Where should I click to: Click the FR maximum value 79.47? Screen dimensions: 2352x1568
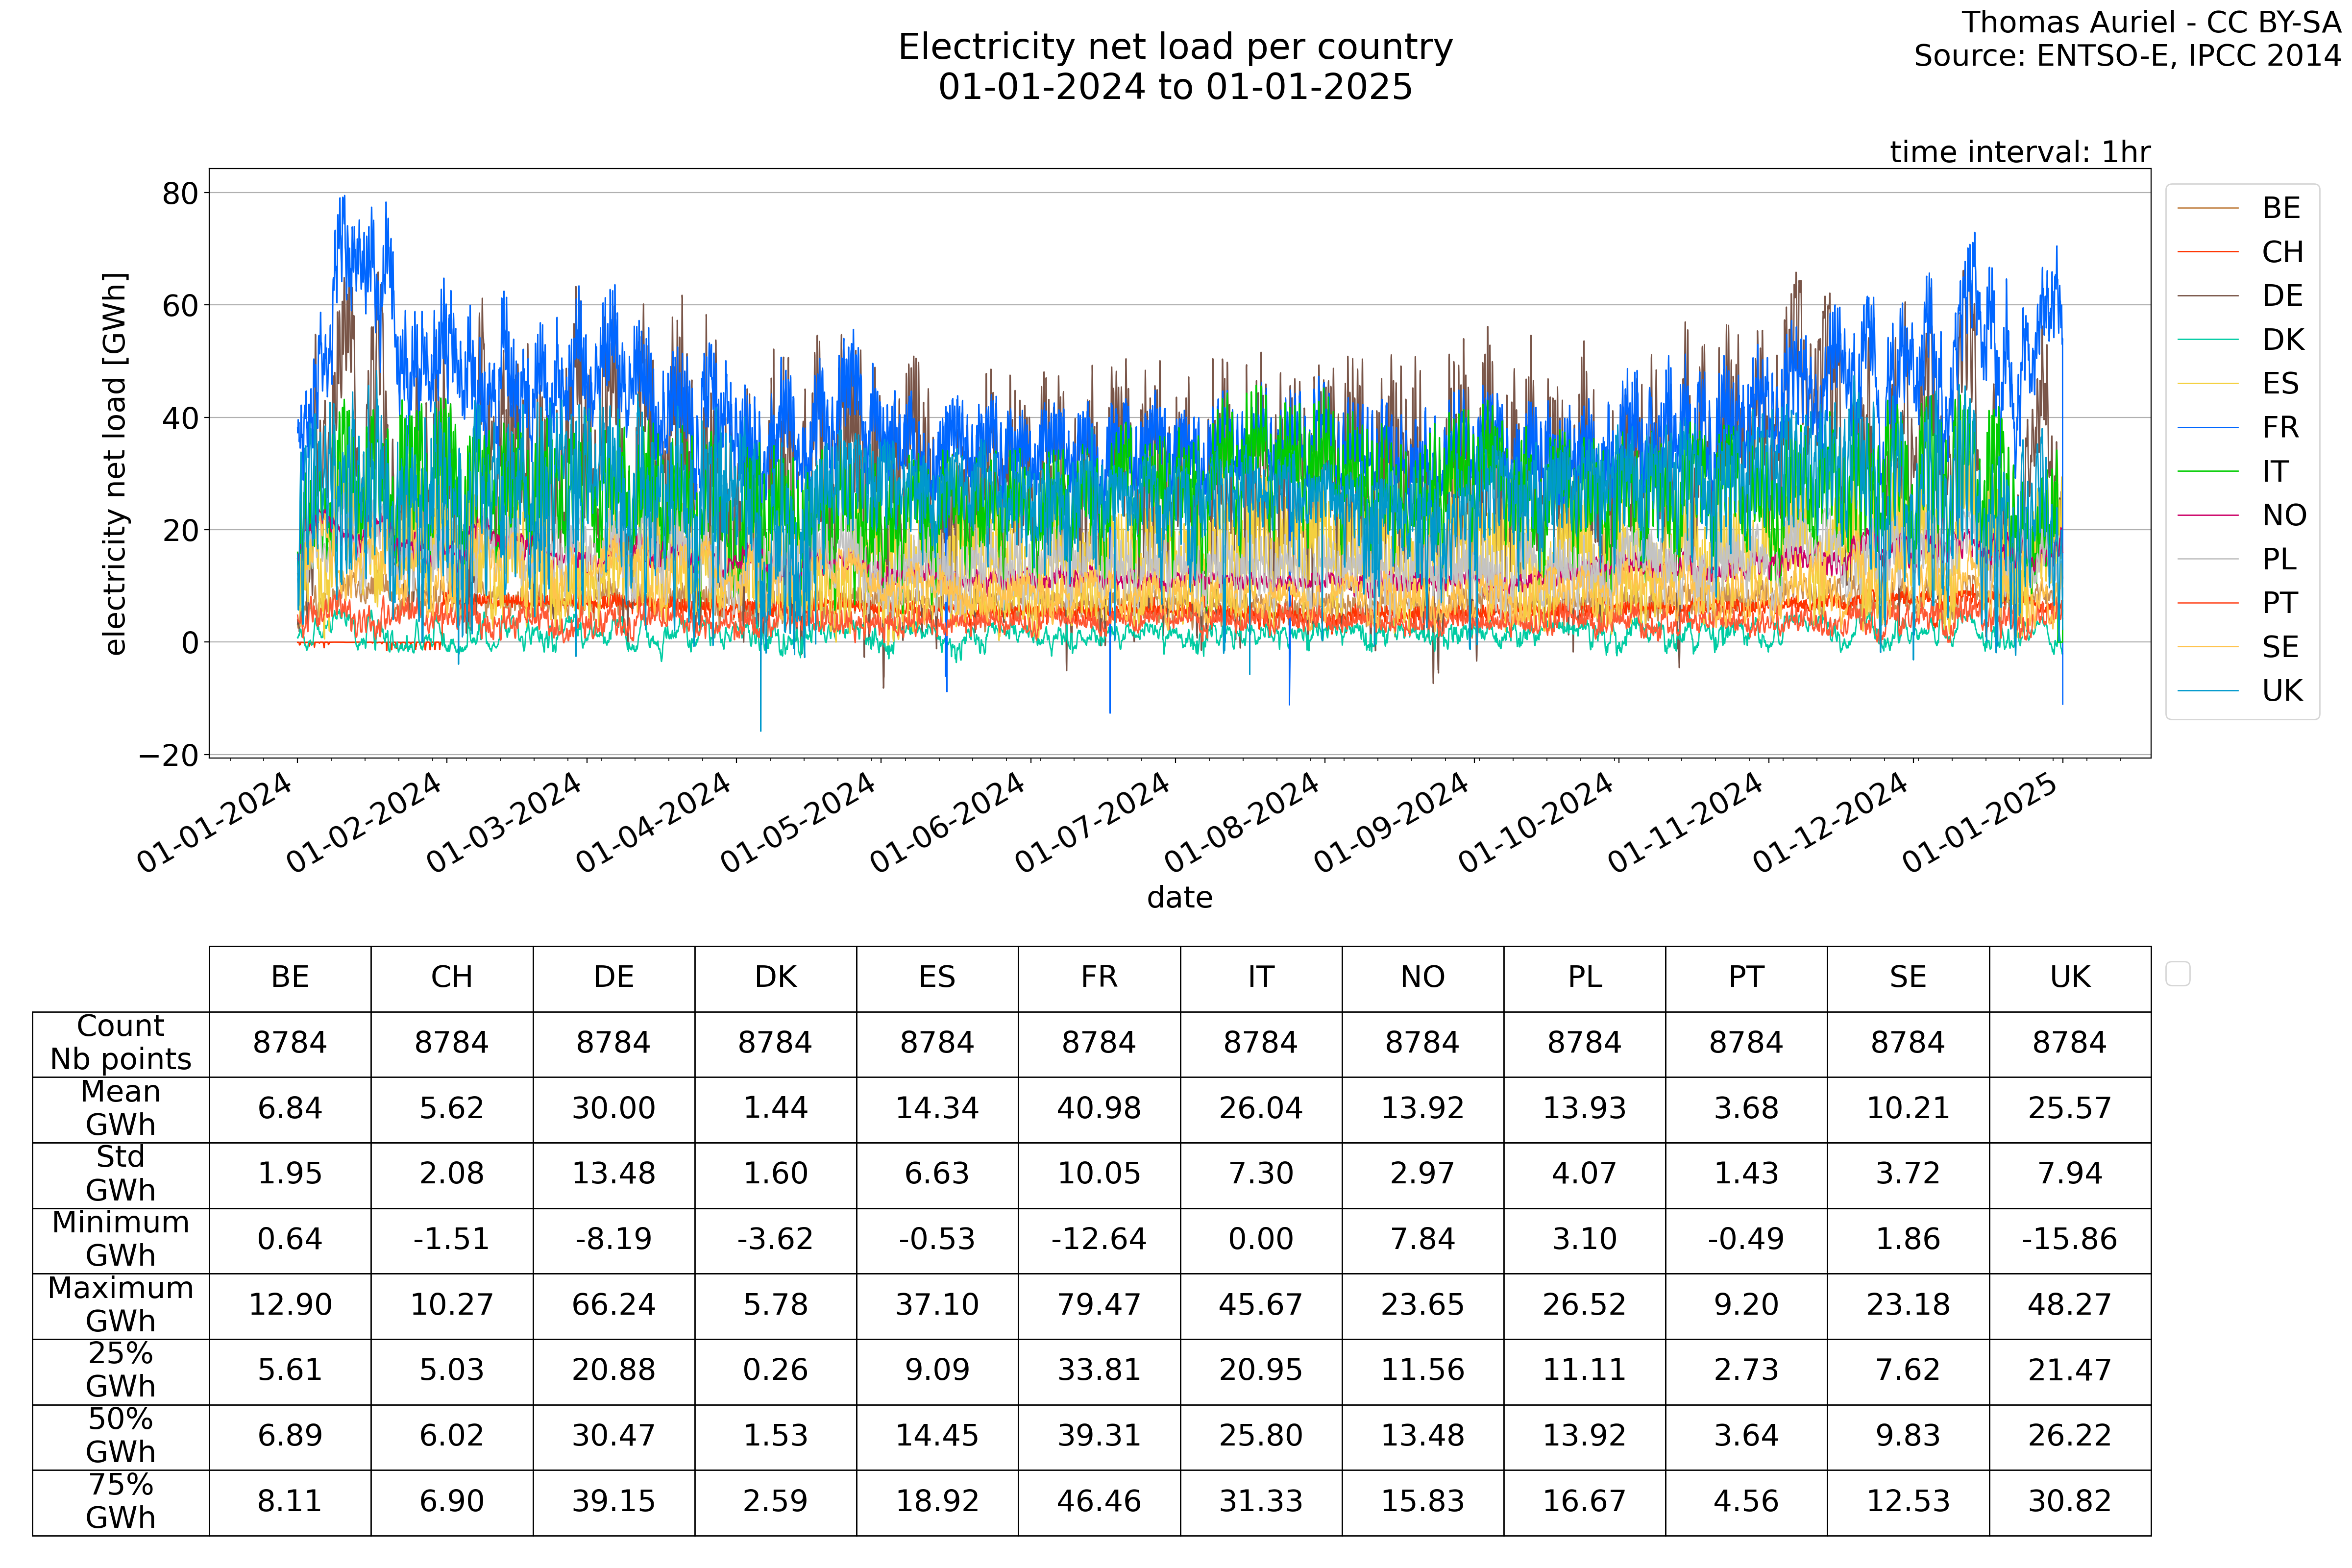(x=1098, y=1305)
